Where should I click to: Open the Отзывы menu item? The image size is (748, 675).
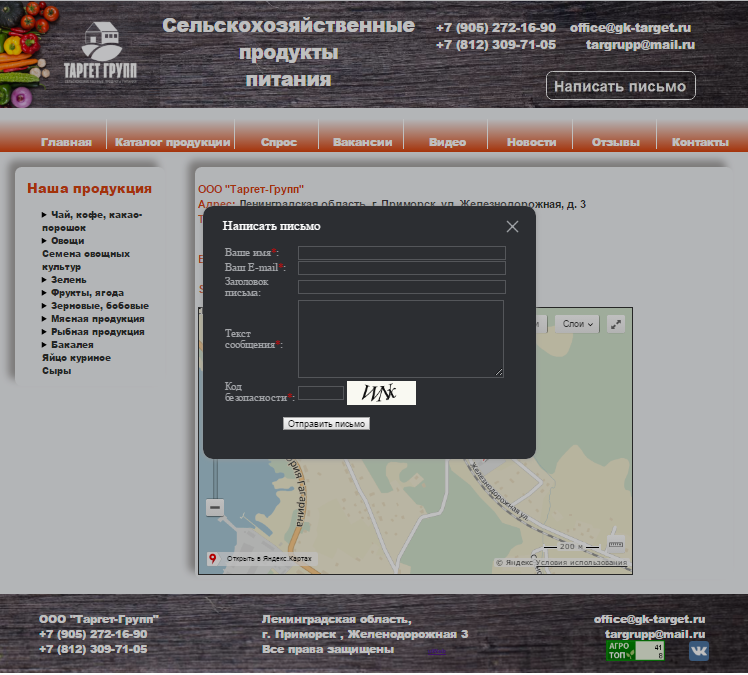click(616, 142)
